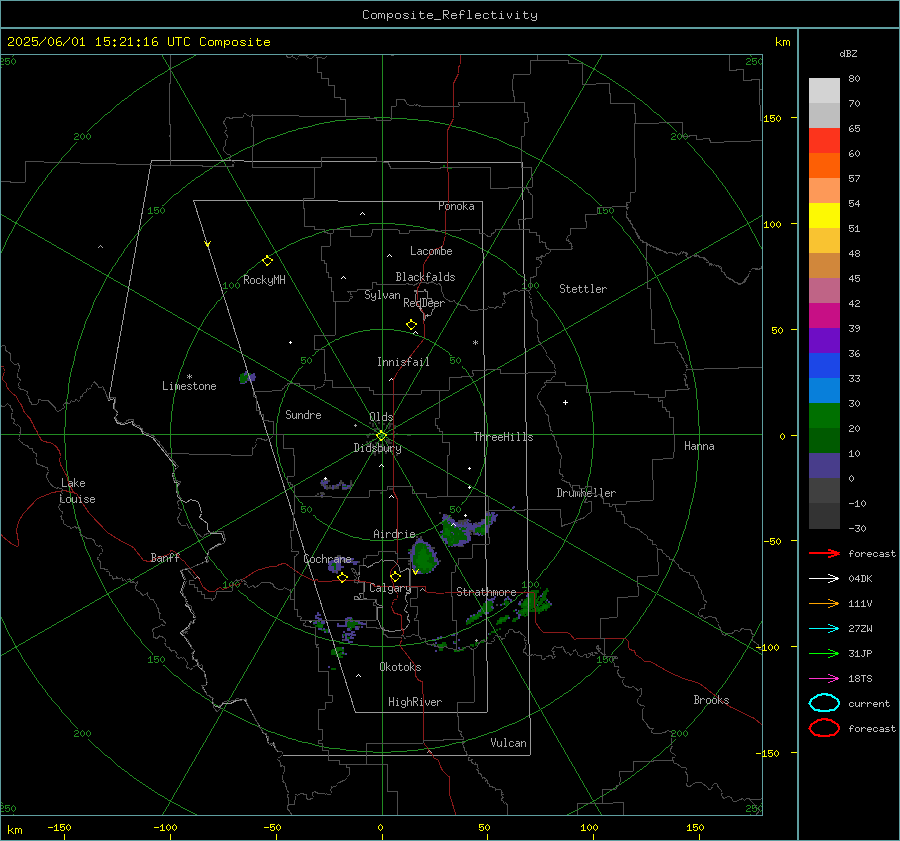This screenshot has width=900, height=841.
Task: Click the Stettler town label
Action: click(583, 289)
